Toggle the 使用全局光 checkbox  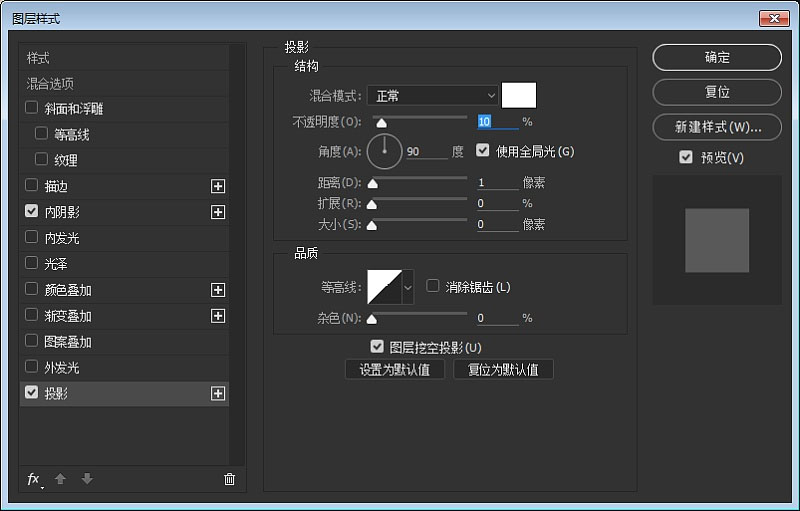click(483, 150)
